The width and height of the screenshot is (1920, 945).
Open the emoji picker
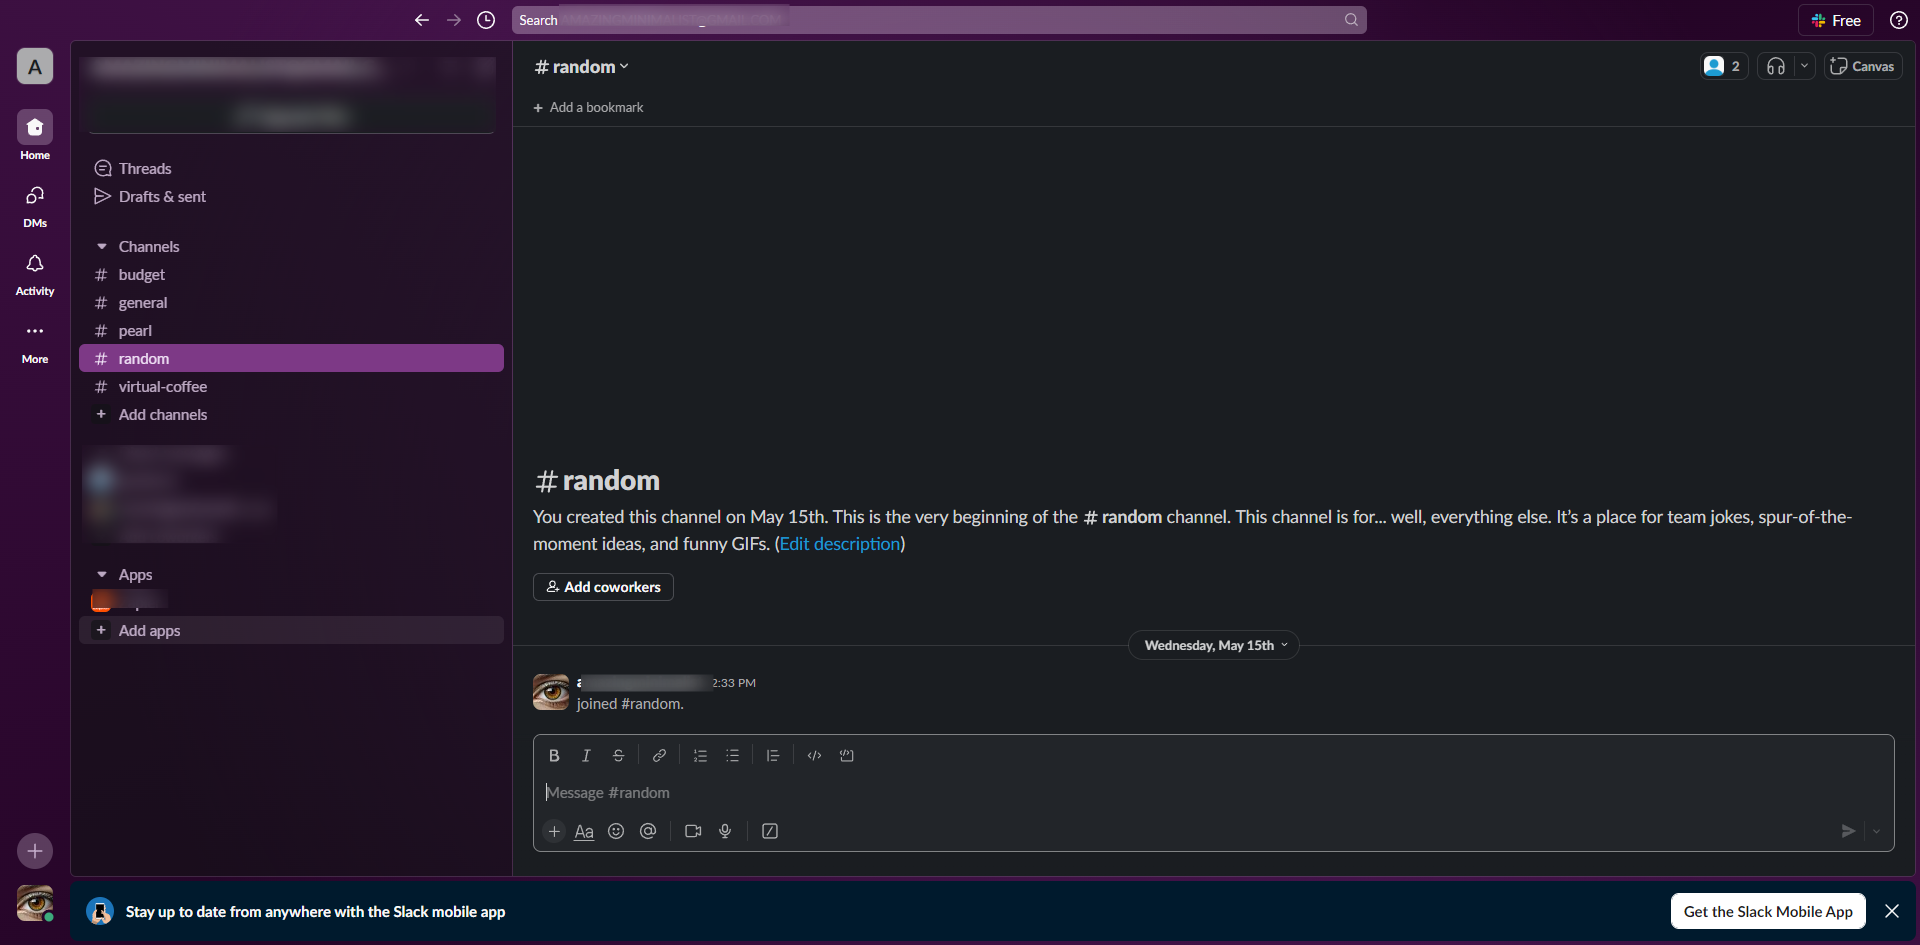[x=616, y=831]
